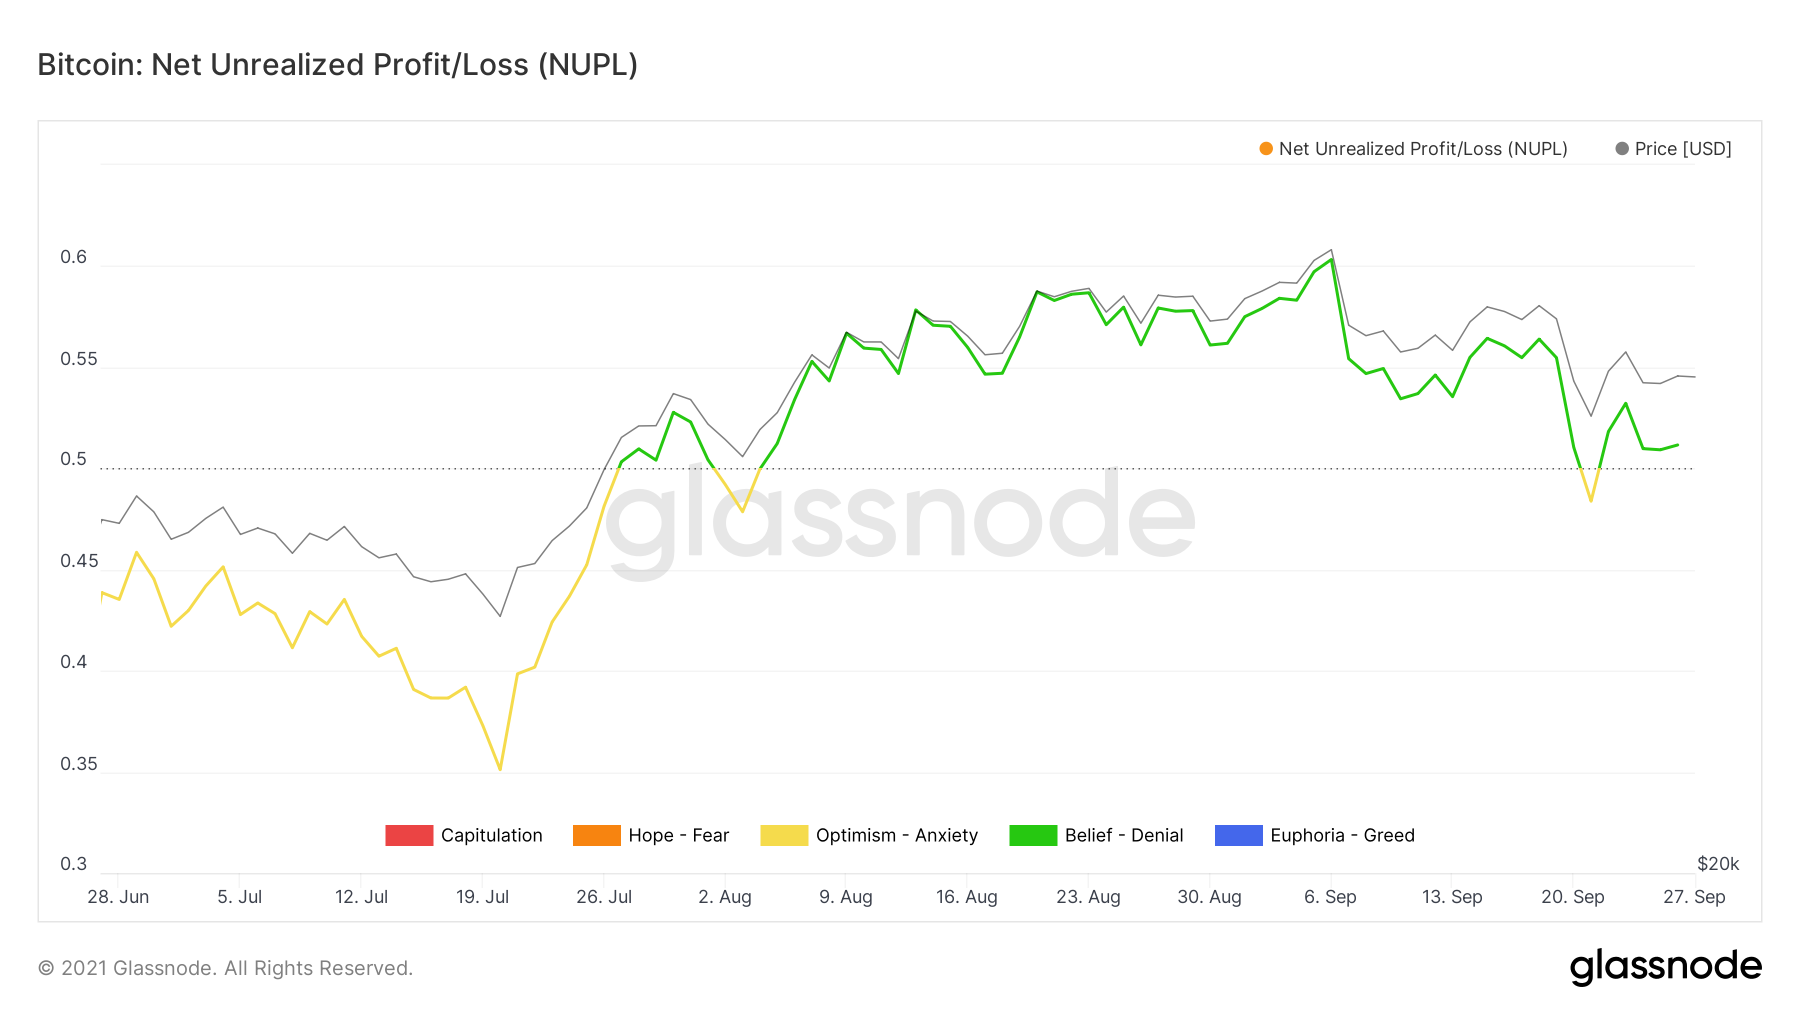Click the red Capitulation color swatch
Viewport: 1800px width, 1013px height.
[409, 835]
